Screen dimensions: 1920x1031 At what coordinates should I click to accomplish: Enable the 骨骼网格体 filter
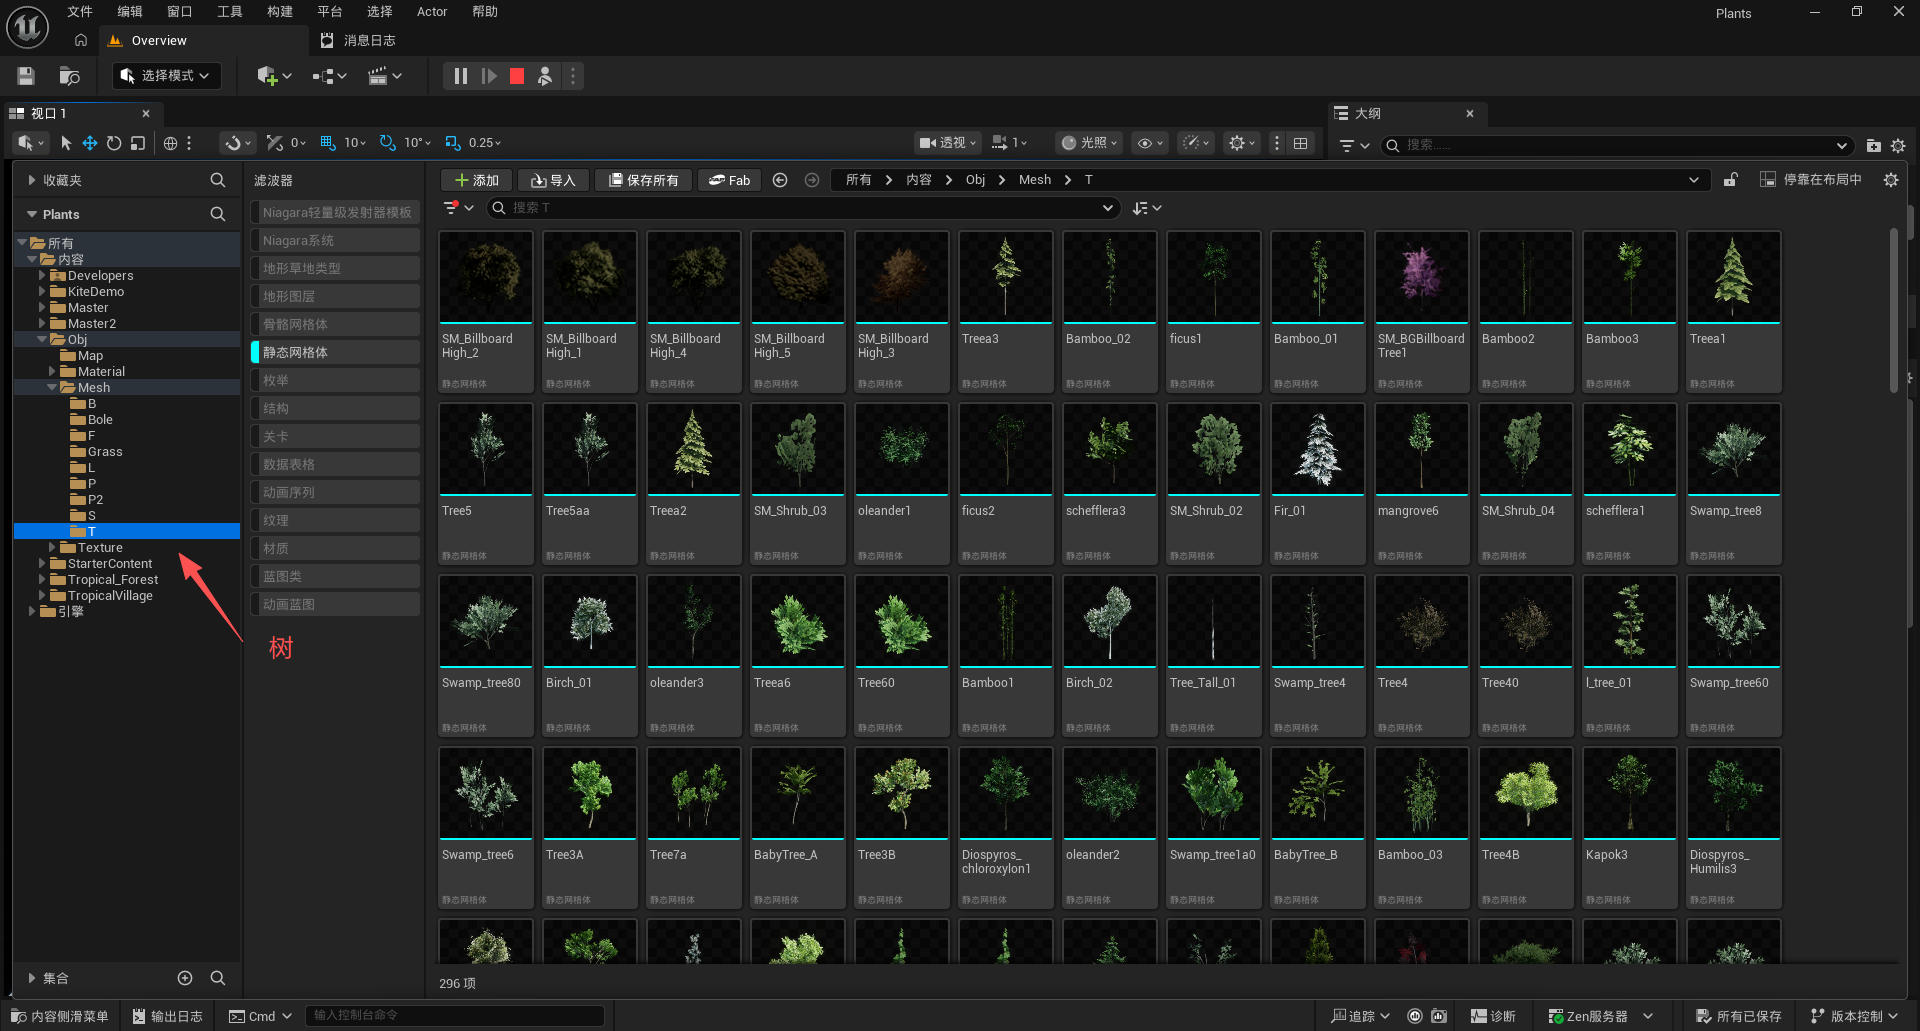pyautogui.click(x=335, y=324)
